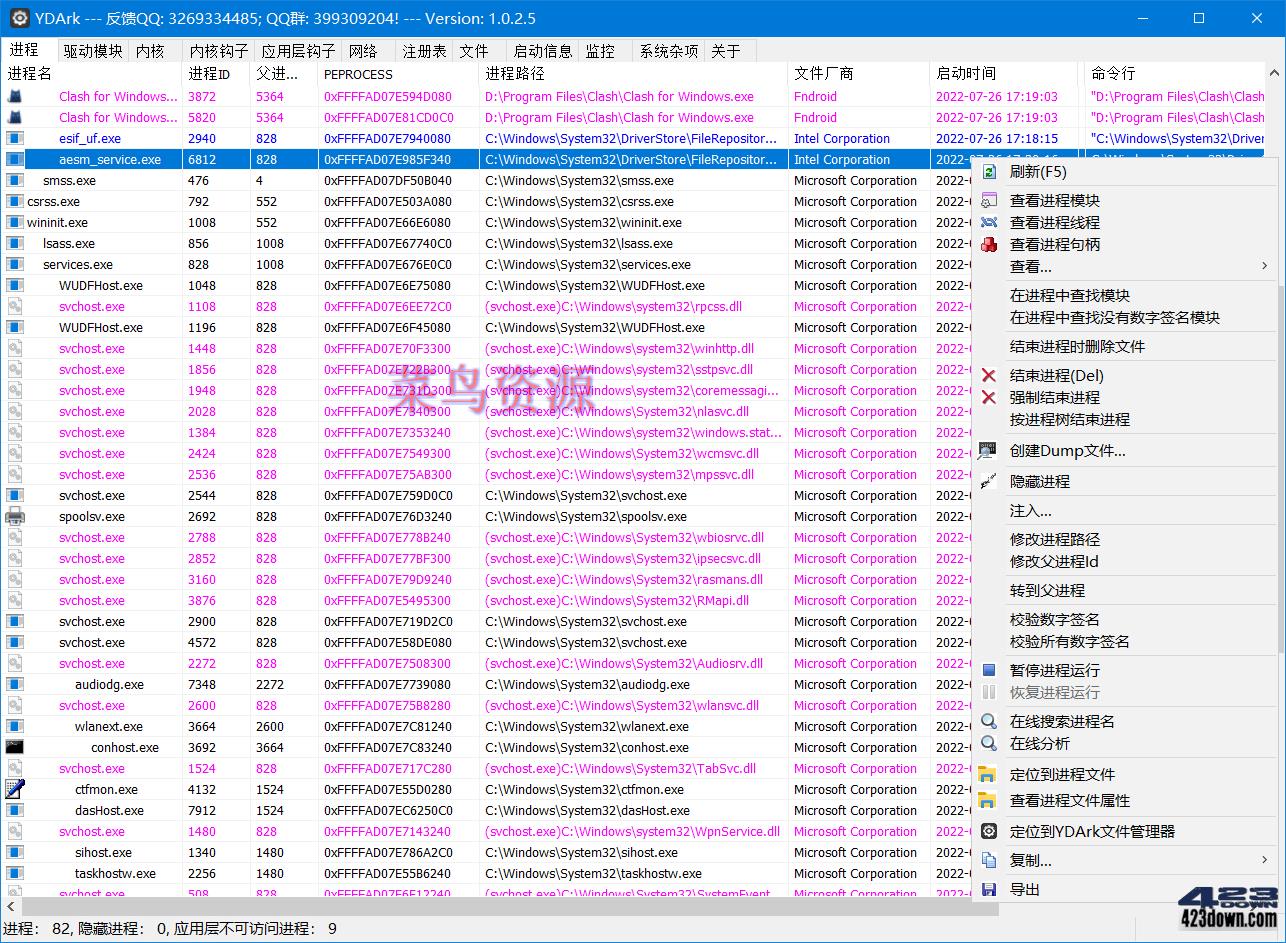Click the red cubes icon for 查看进程句柄

coord(989,243)
